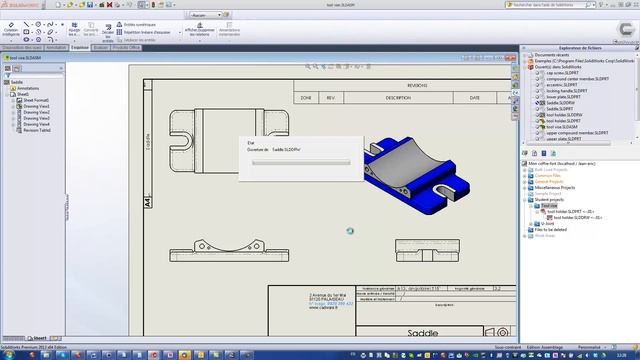The height and width of the screenshot is (360, 640).
Task: Open the '-Aucun-' combo box
Action: pos(205,15)
